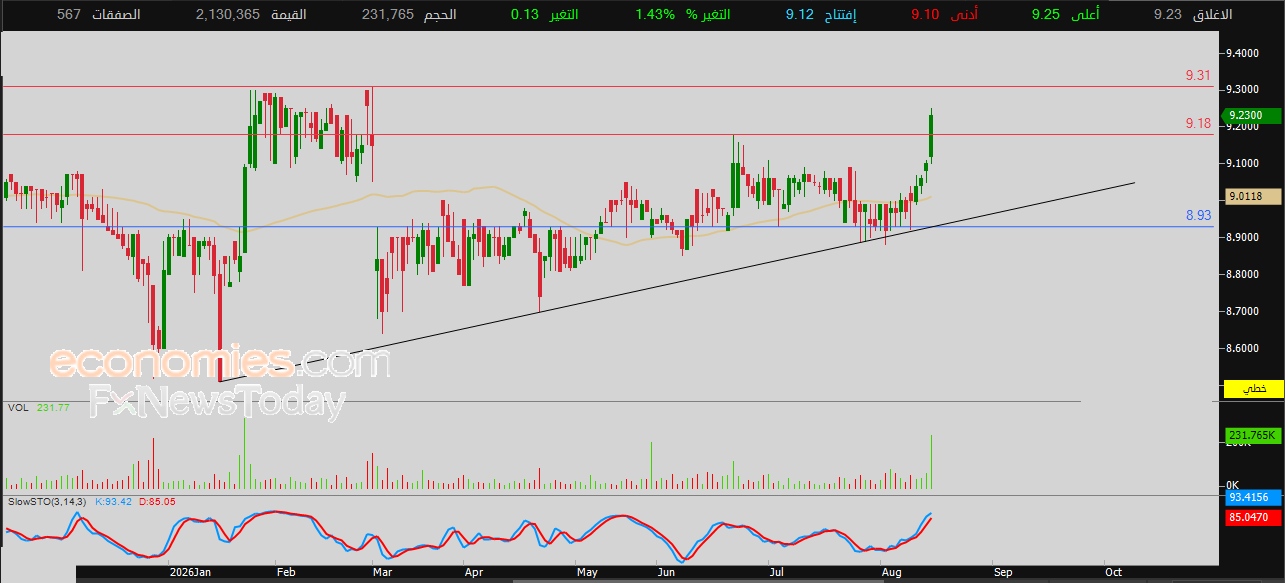Select the 9.31 red resistance line label

coord(1198,75)
